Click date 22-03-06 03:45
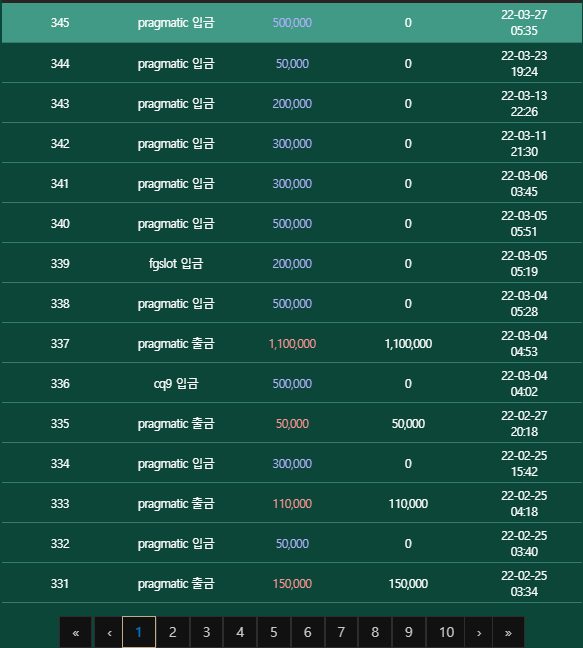583x648 pixels. [524, 183]
